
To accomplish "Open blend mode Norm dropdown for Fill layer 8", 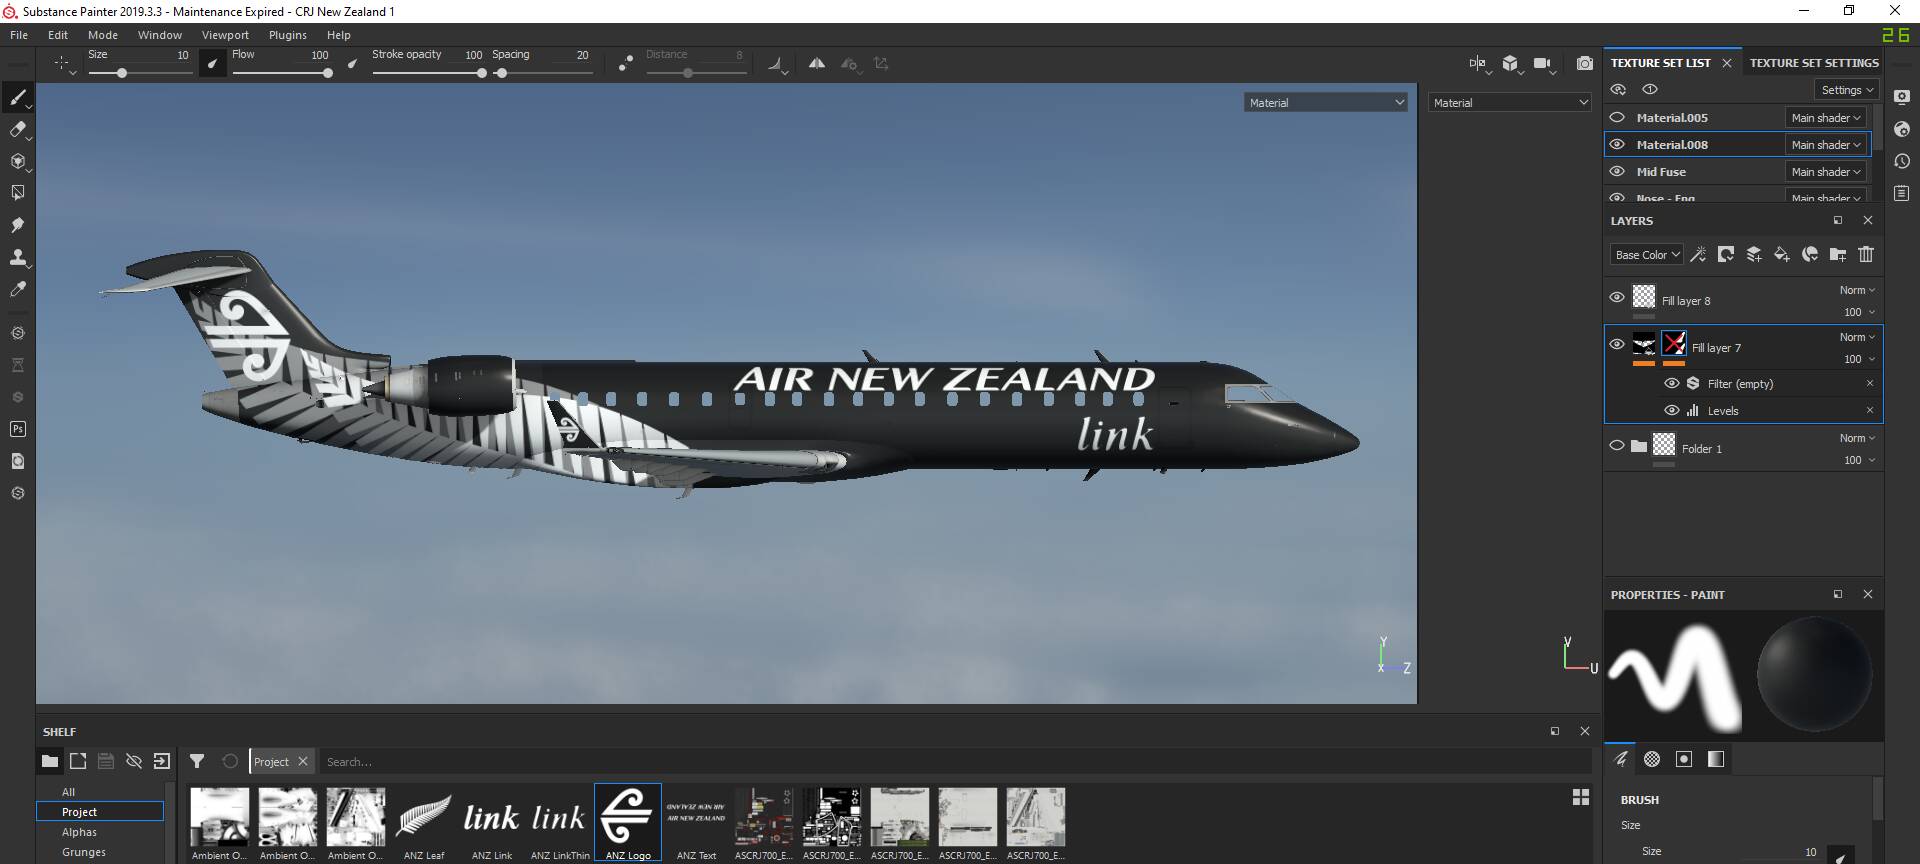I will tap(1857, 290).
